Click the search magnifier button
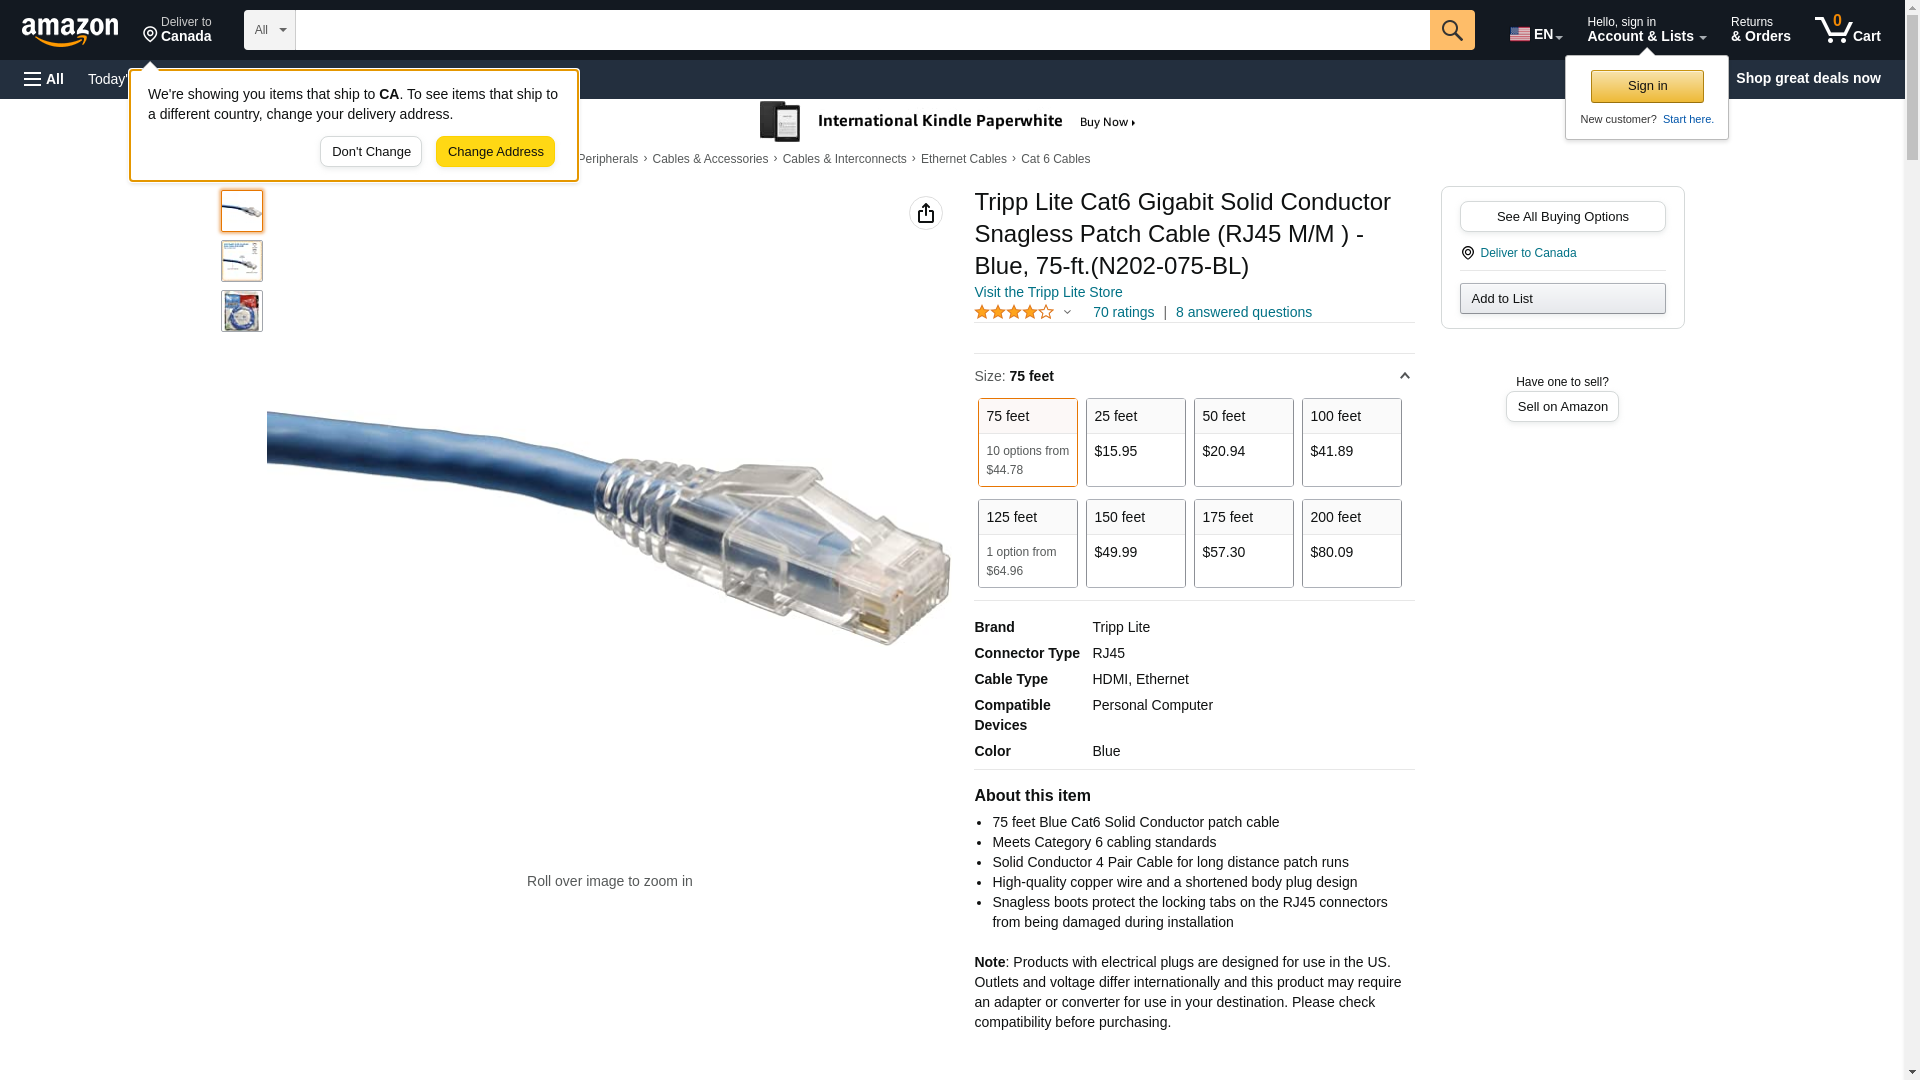Viewport: 1920px width, 1080px height. click(x=1452, y=30)
